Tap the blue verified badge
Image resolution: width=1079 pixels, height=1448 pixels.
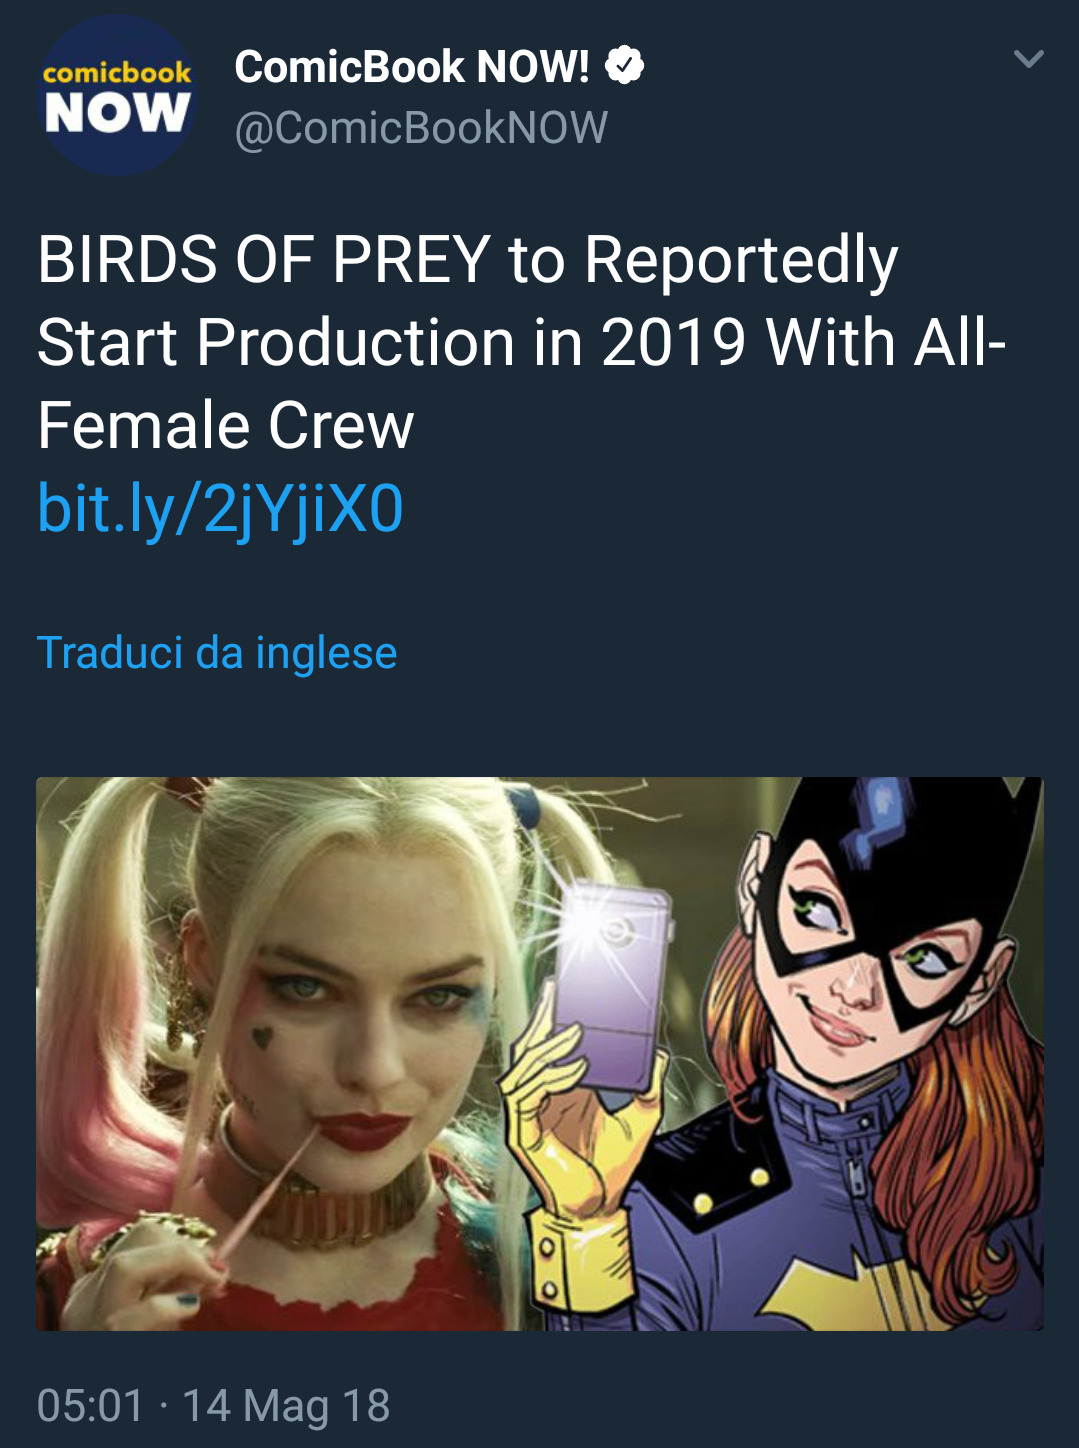pyautogui.click(x=625, y=66)
